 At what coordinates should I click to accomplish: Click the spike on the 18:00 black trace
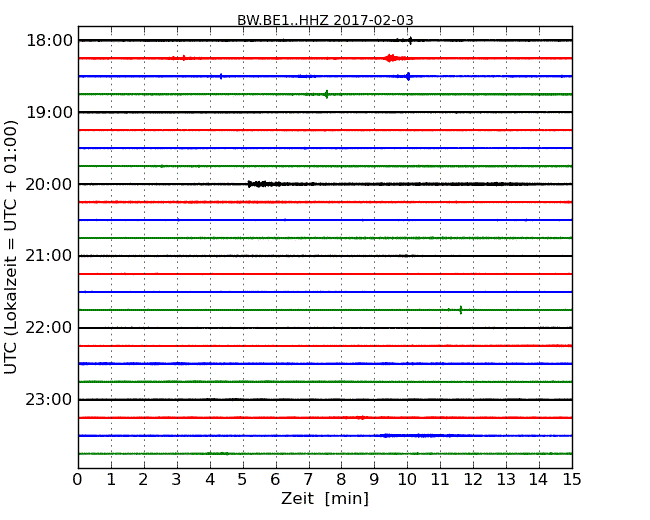tap(410, 40)
